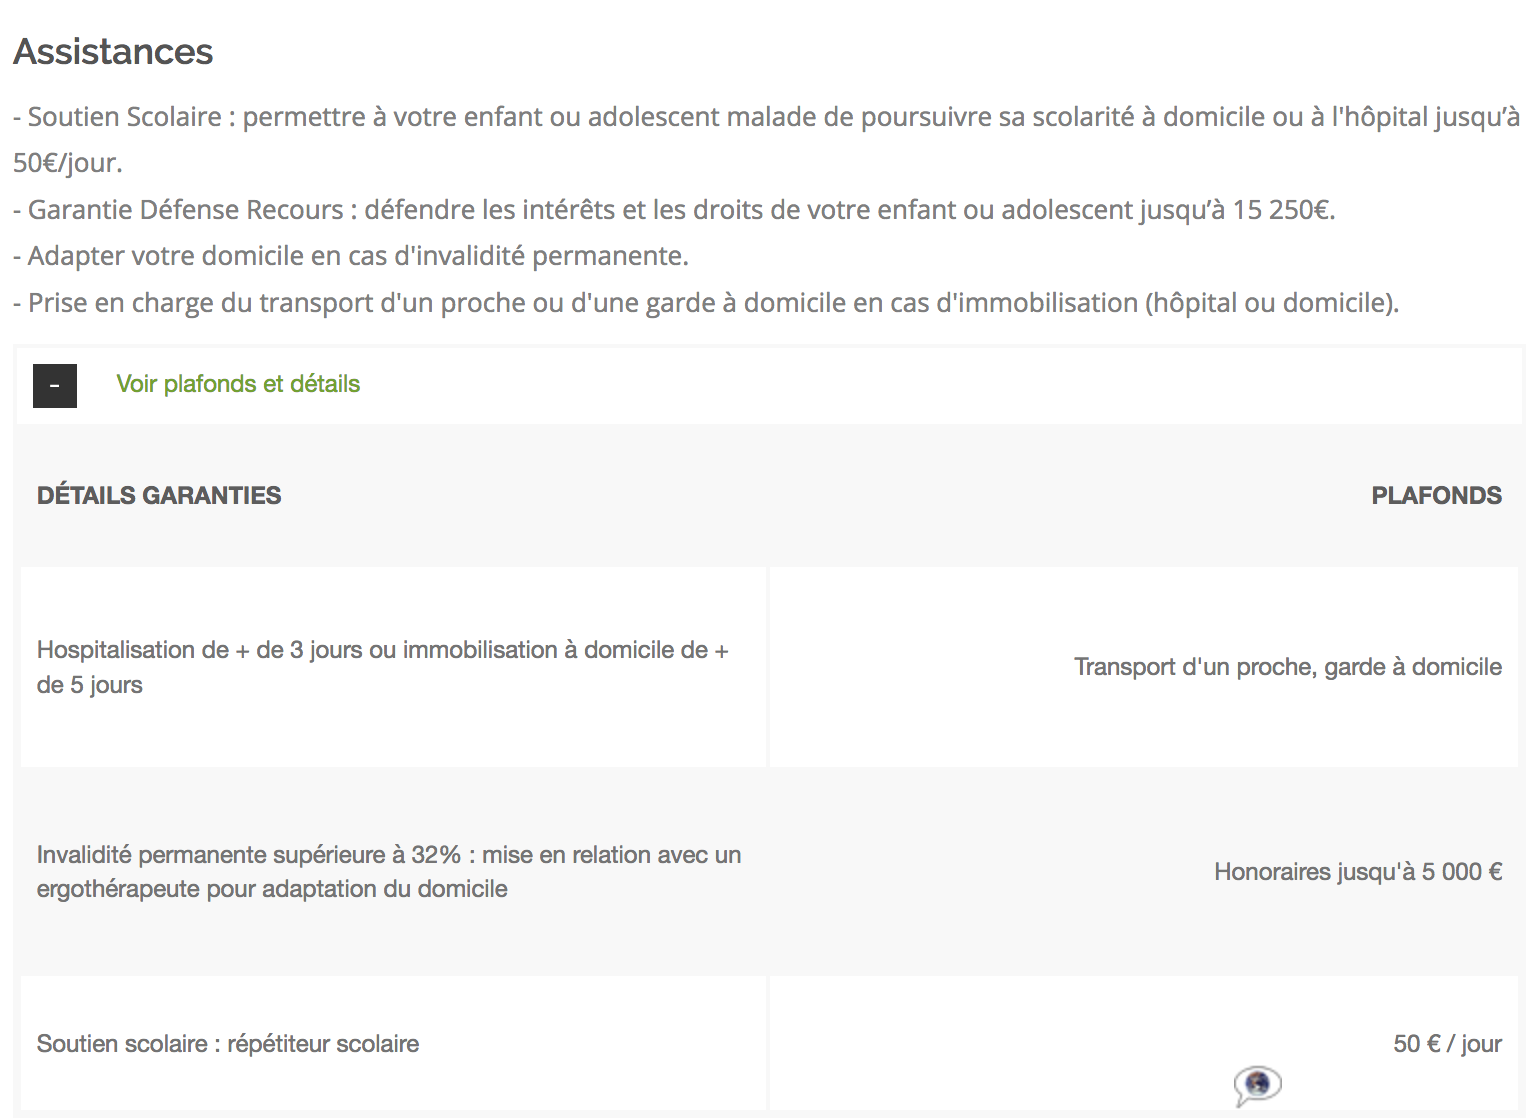
Task: Collapse the details with the minus button
Action: [55, 386]
